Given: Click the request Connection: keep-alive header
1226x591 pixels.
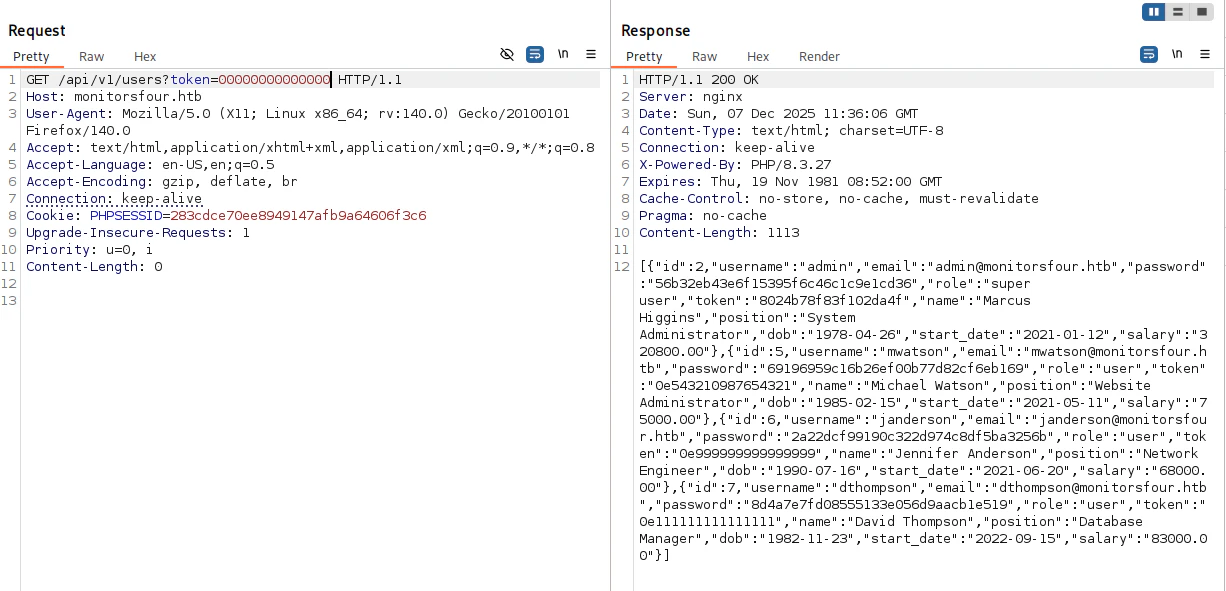Looking at the screenshot, I should [x=112, y=198].
